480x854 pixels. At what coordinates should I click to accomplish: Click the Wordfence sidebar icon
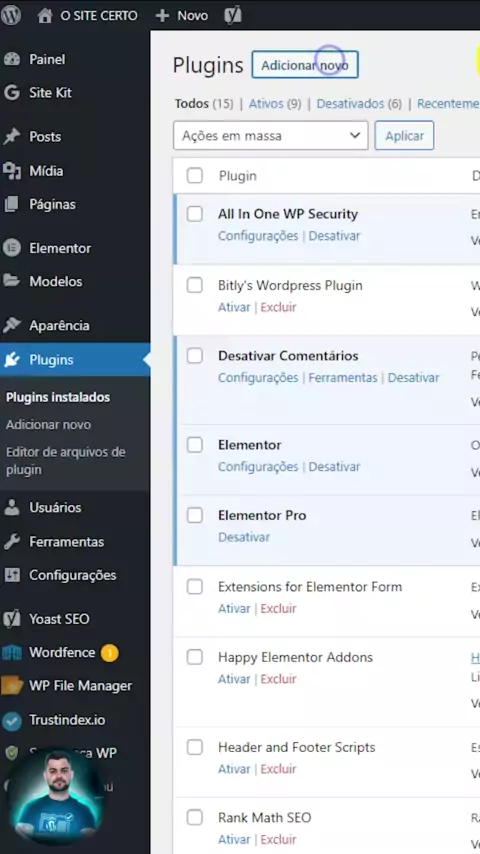(11, 652)
